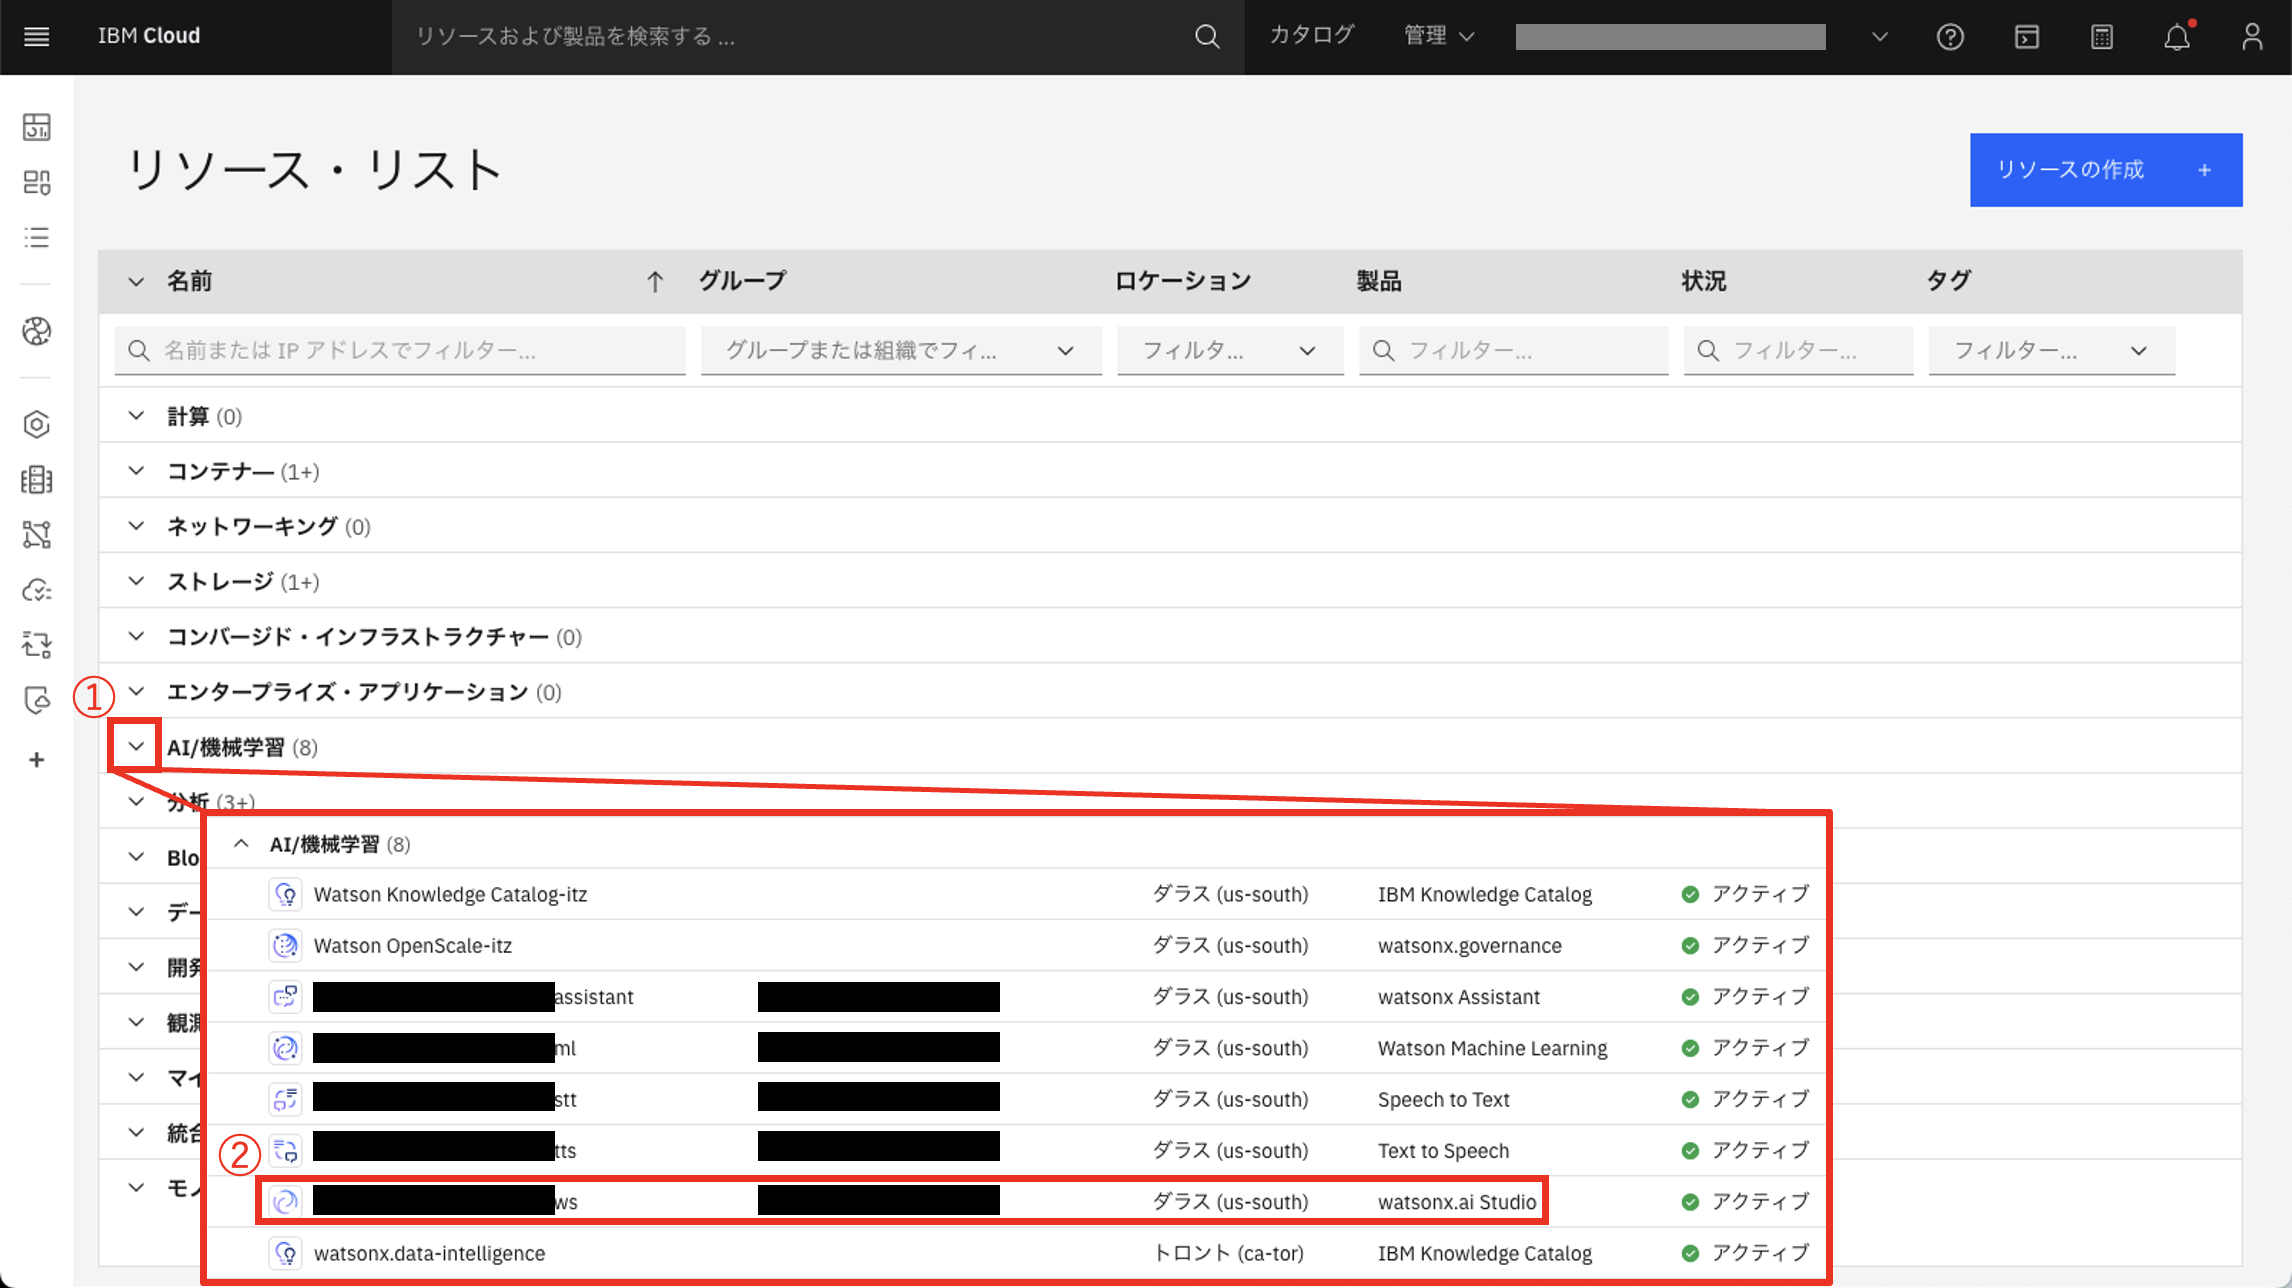Click the name/IP address filter field
Image resolution: width=2292 pixels, height=1288 pixels.
pyautogui.click(x=400, y=350)
